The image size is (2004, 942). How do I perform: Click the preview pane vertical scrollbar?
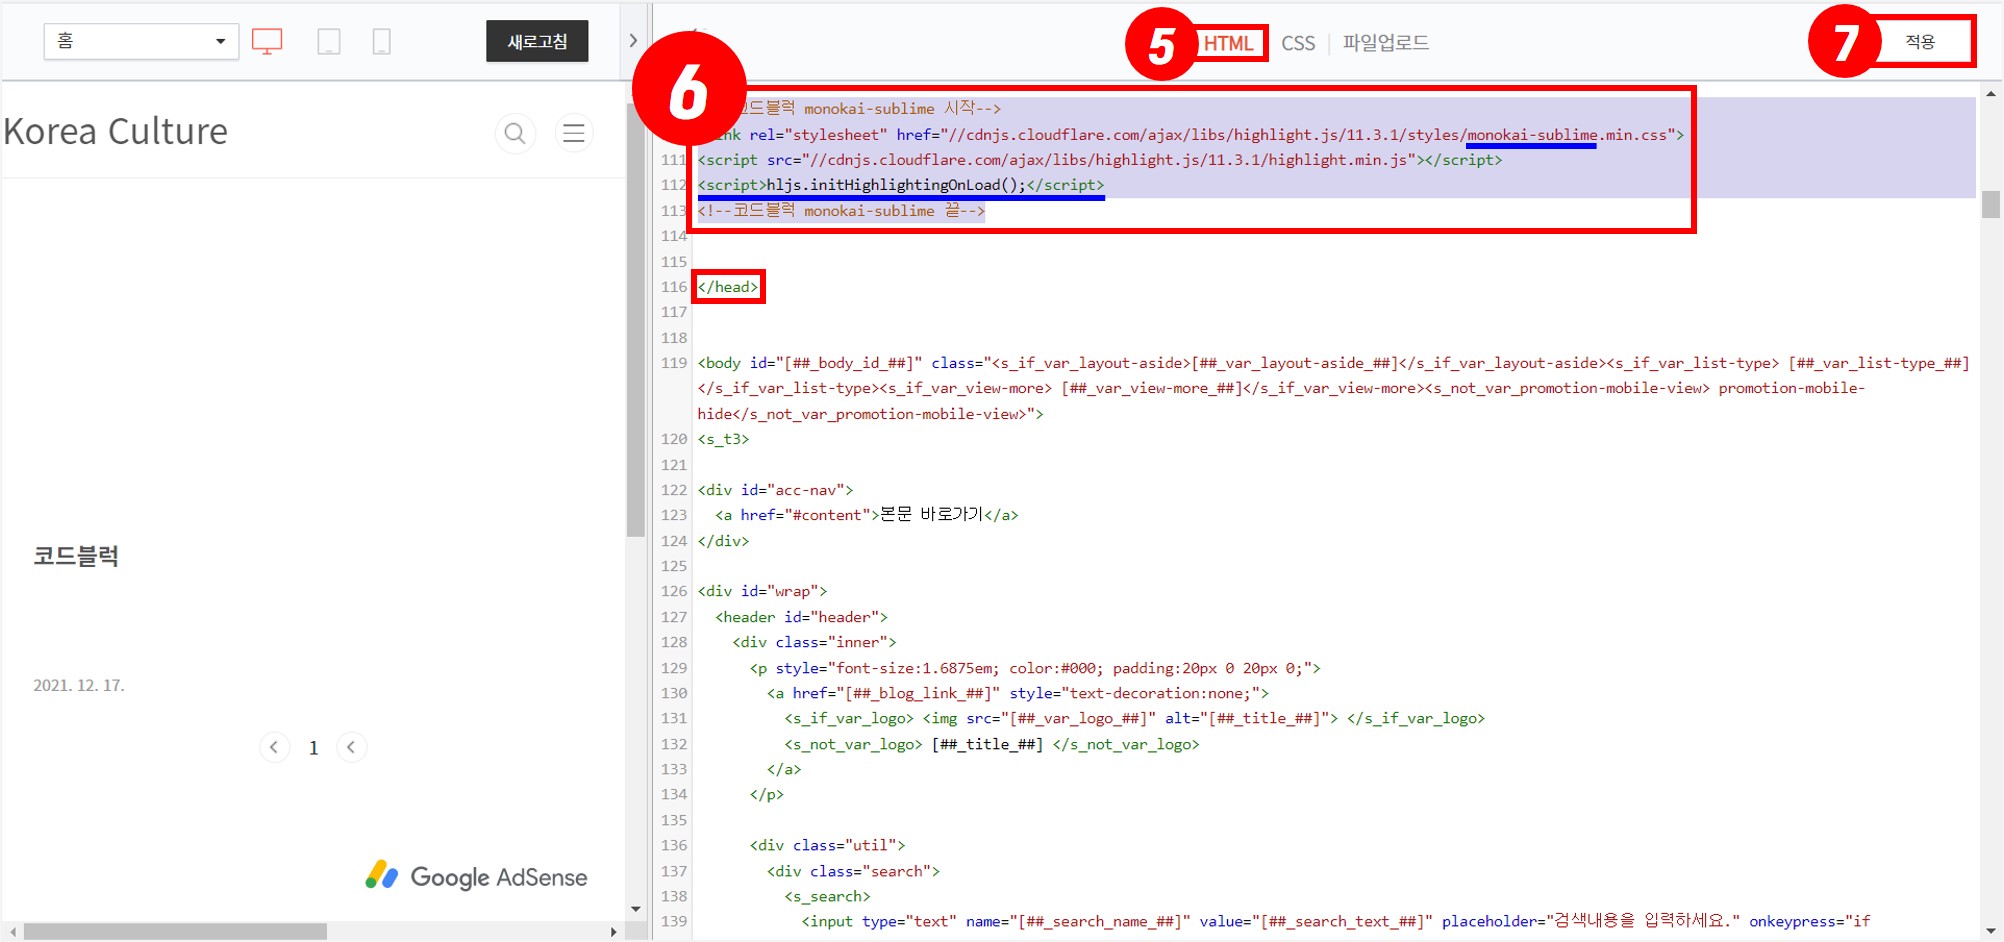636,320
